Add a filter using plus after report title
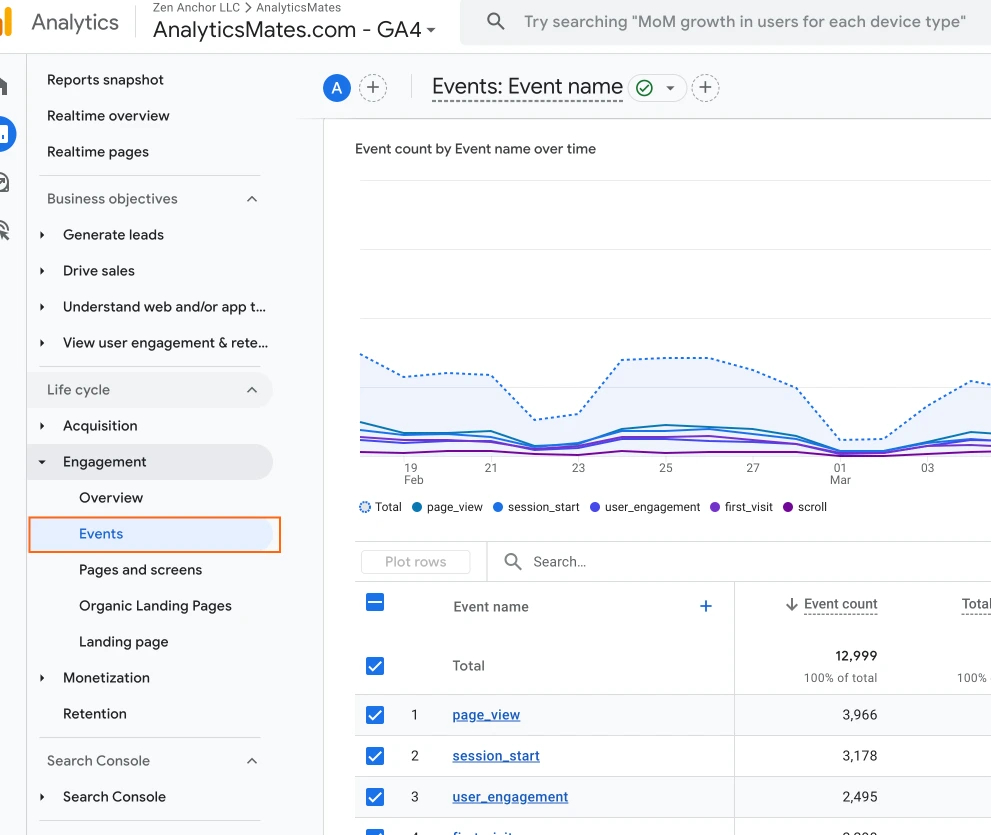Viewport: 991px width, 835px height. (x=705, y=87)
